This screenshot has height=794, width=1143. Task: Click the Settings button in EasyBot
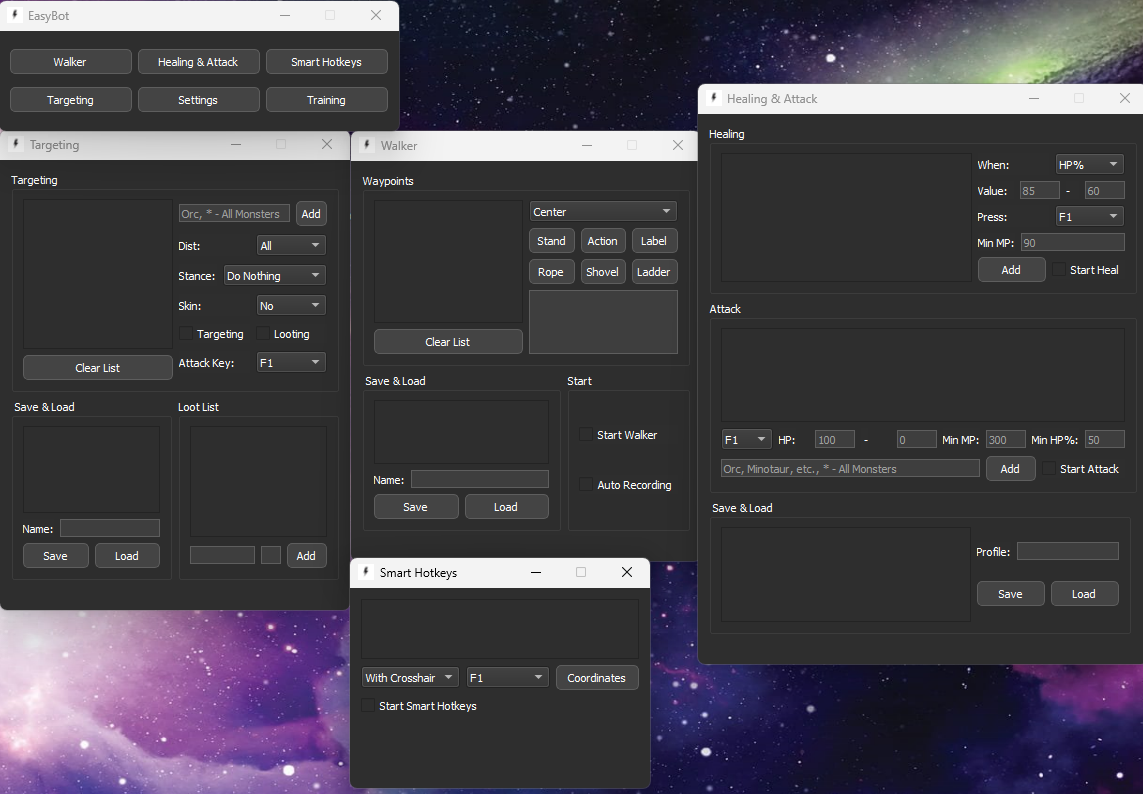(x=198, y=100)
